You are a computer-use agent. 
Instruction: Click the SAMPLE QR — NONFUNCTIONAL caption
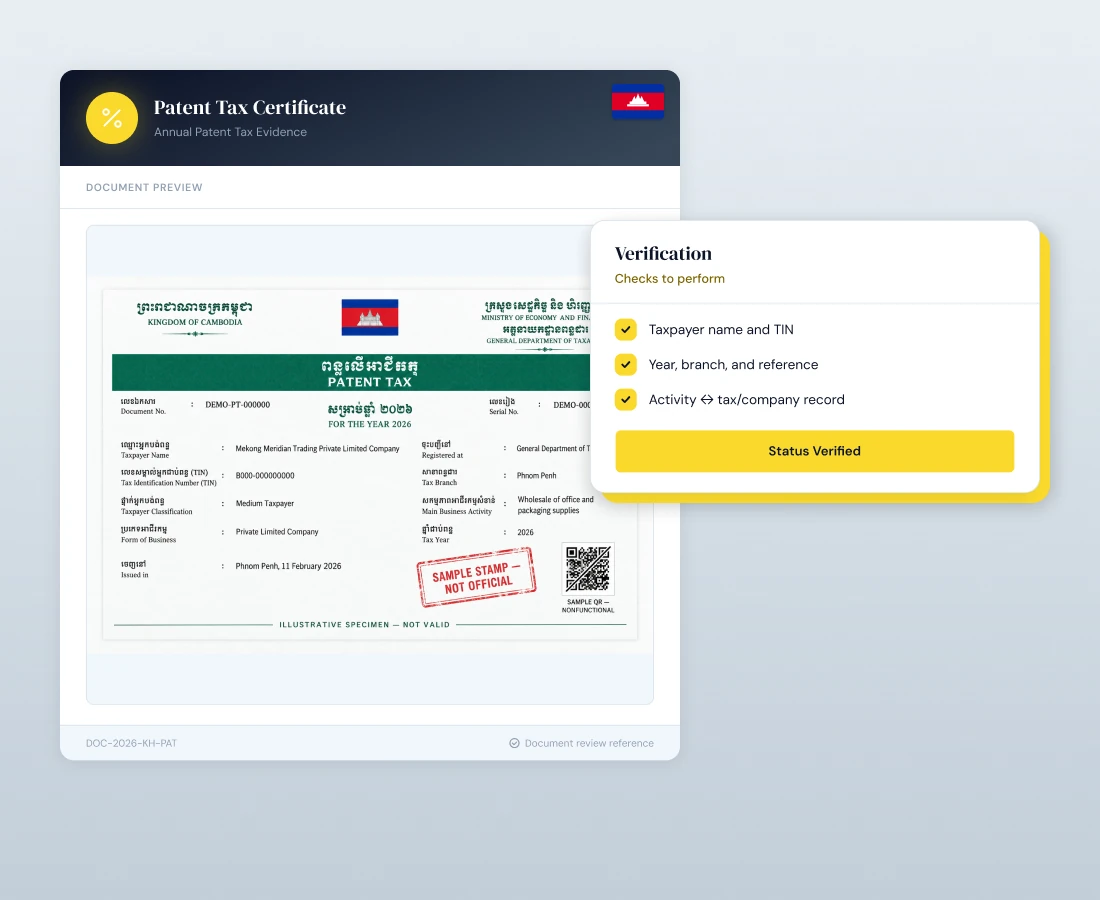coord(588,606)
